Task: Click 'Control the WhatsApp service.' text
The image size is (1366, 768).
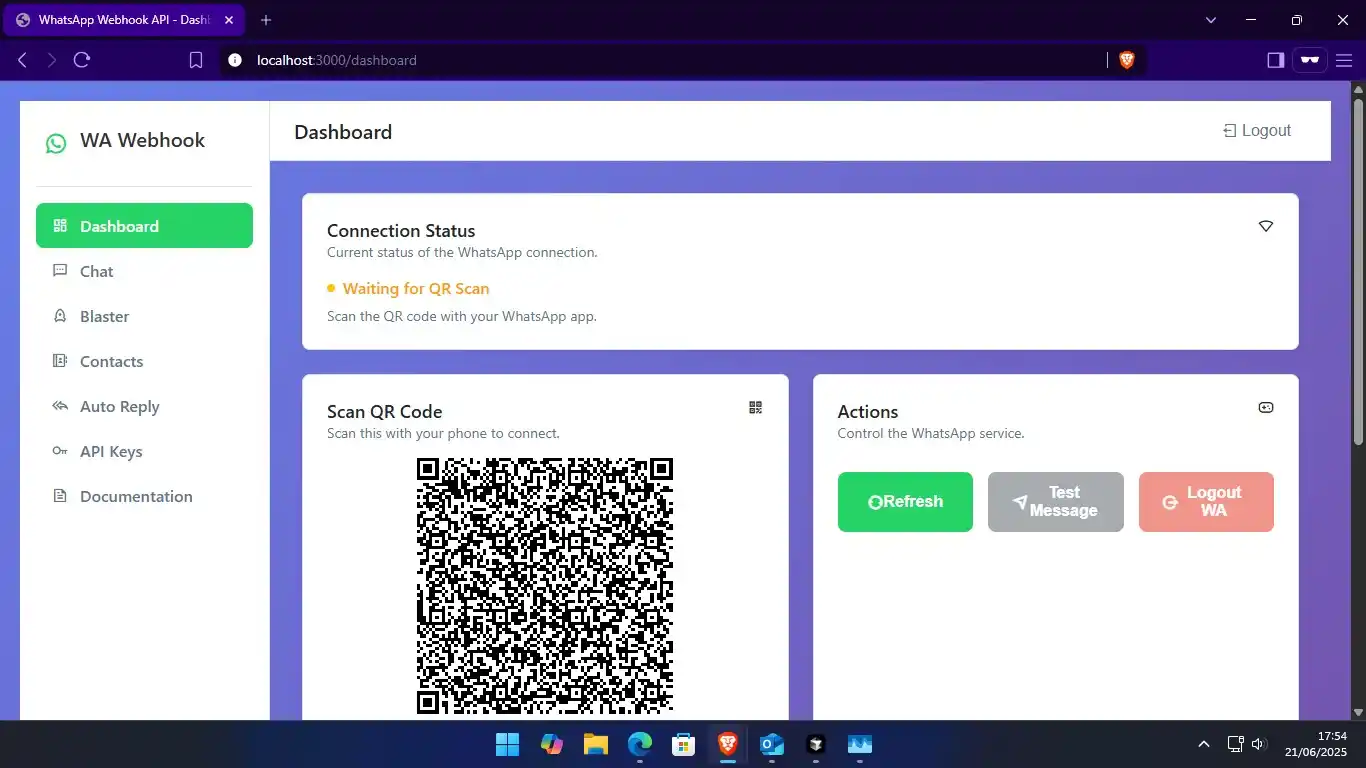Action: tap(931, 434)
